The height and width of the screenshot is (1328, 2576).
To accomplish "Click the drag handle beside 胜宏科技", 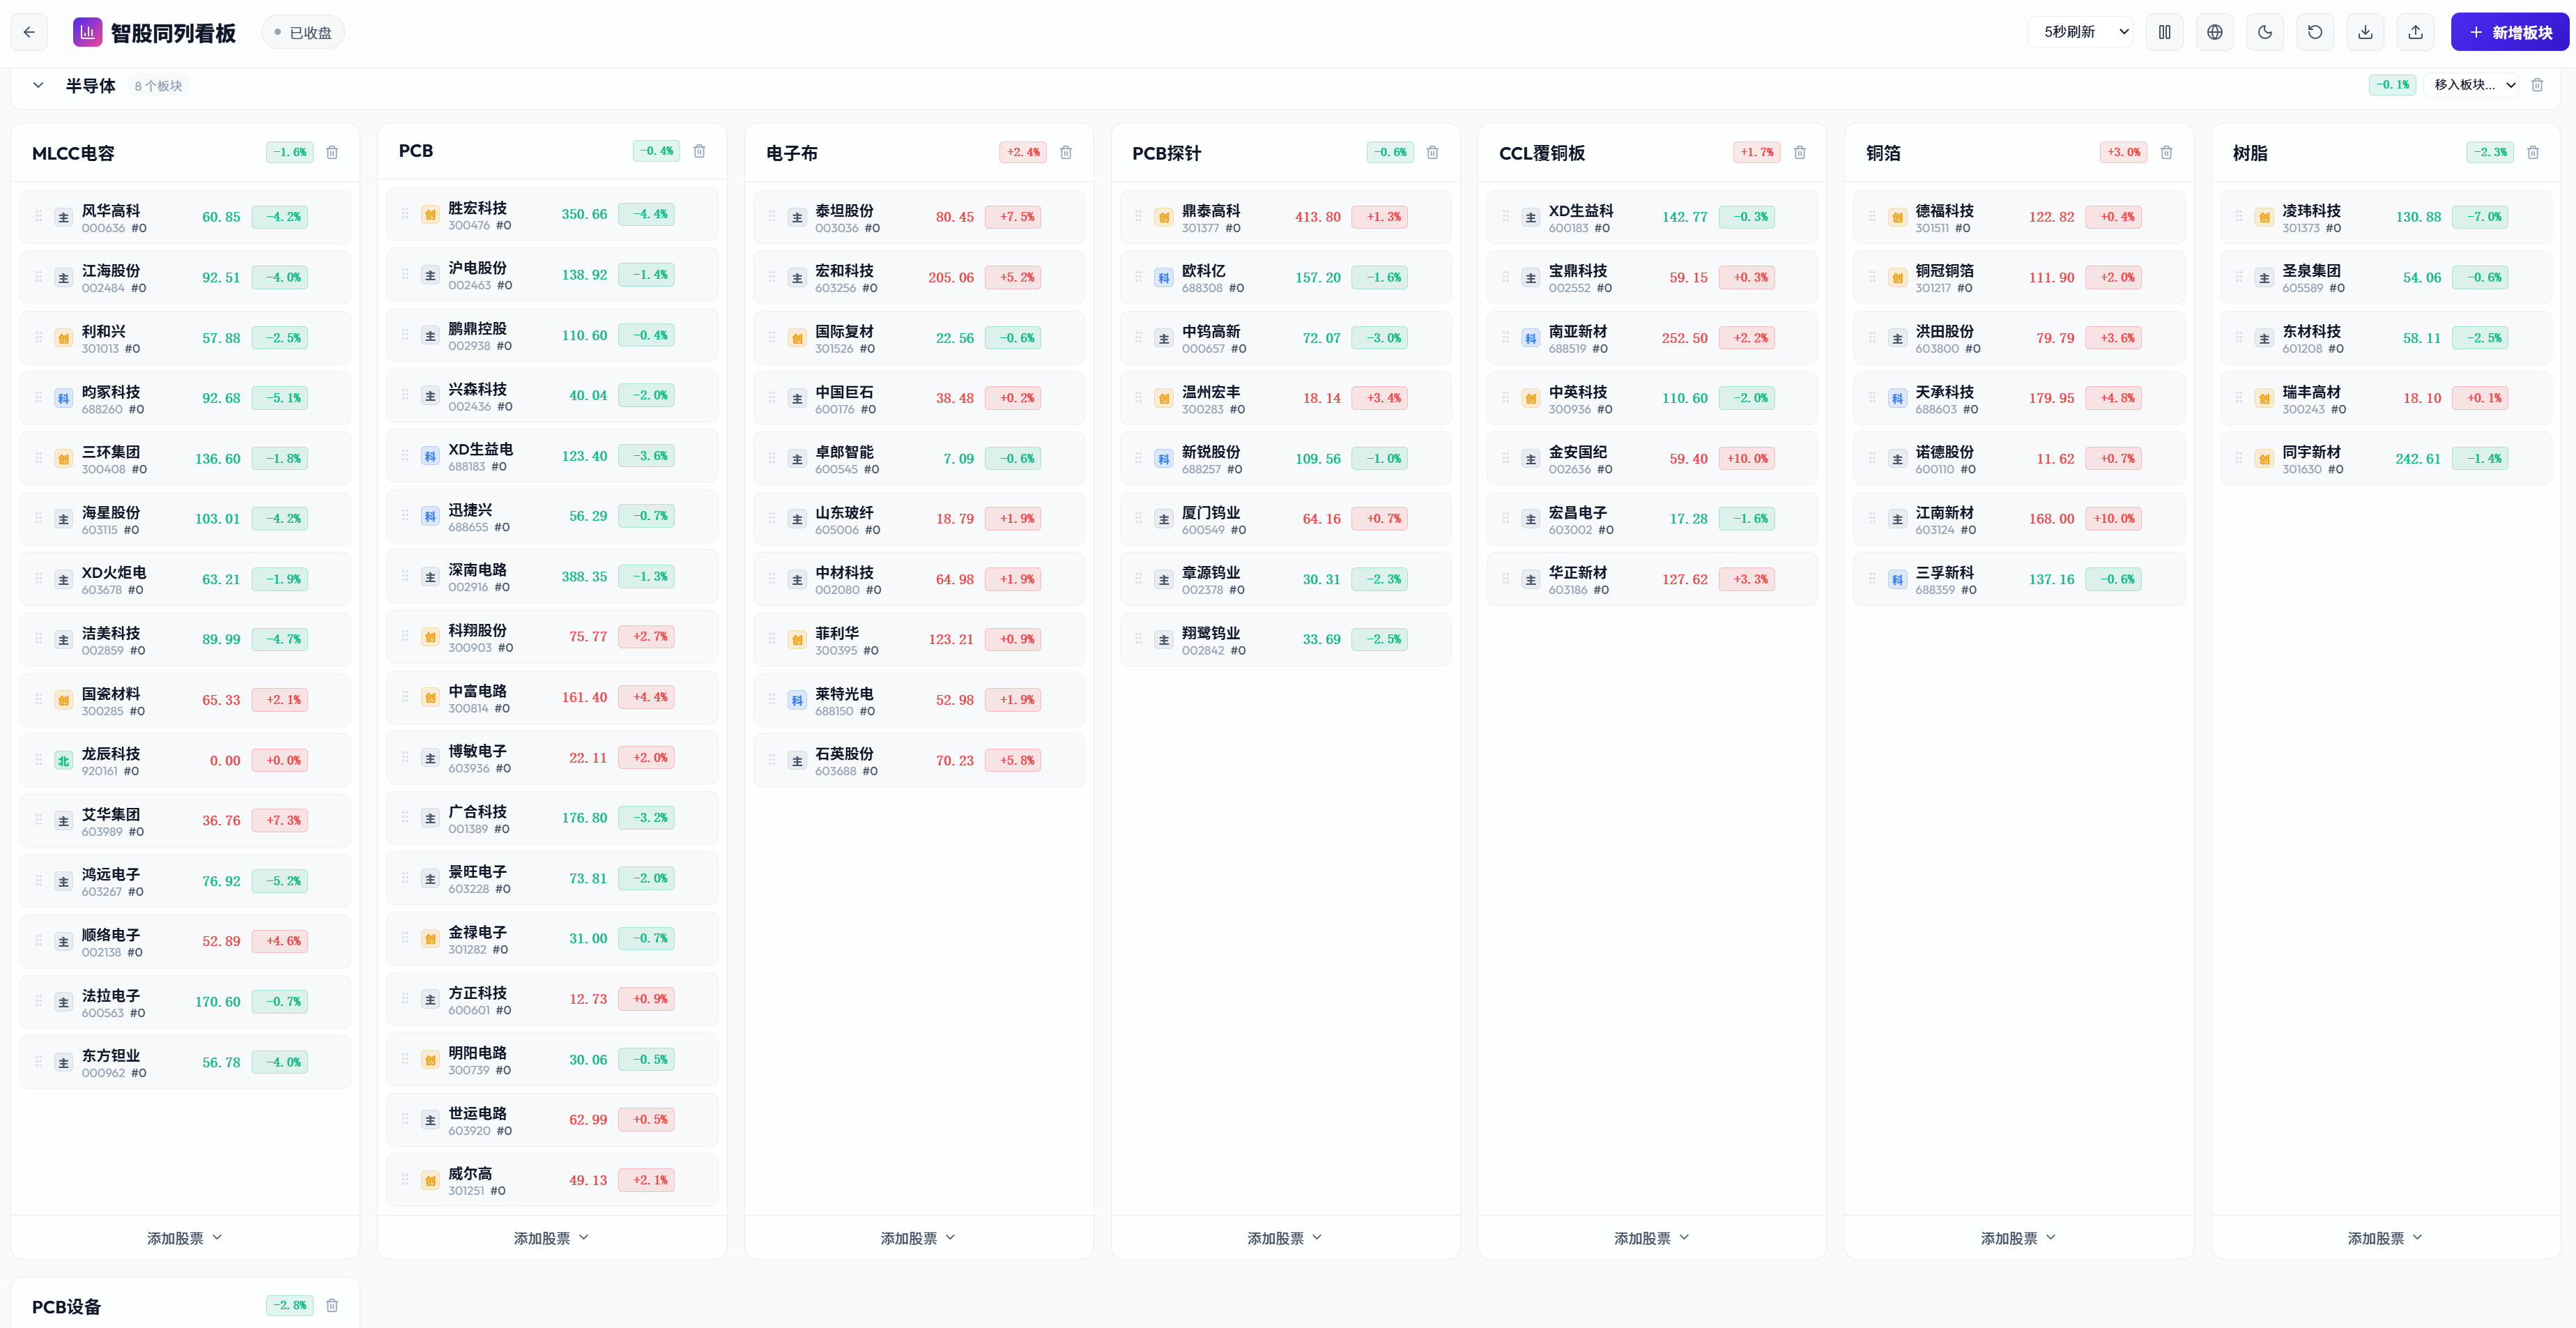I will (x=405, y=214).
